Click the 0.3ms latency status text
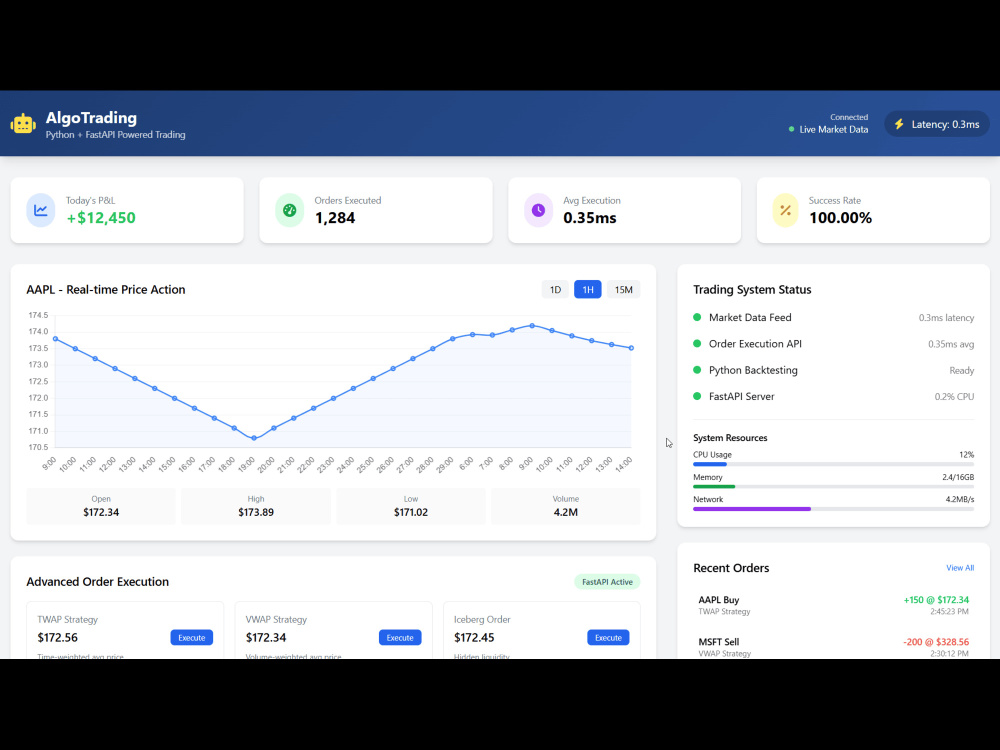 click(946, 318)
